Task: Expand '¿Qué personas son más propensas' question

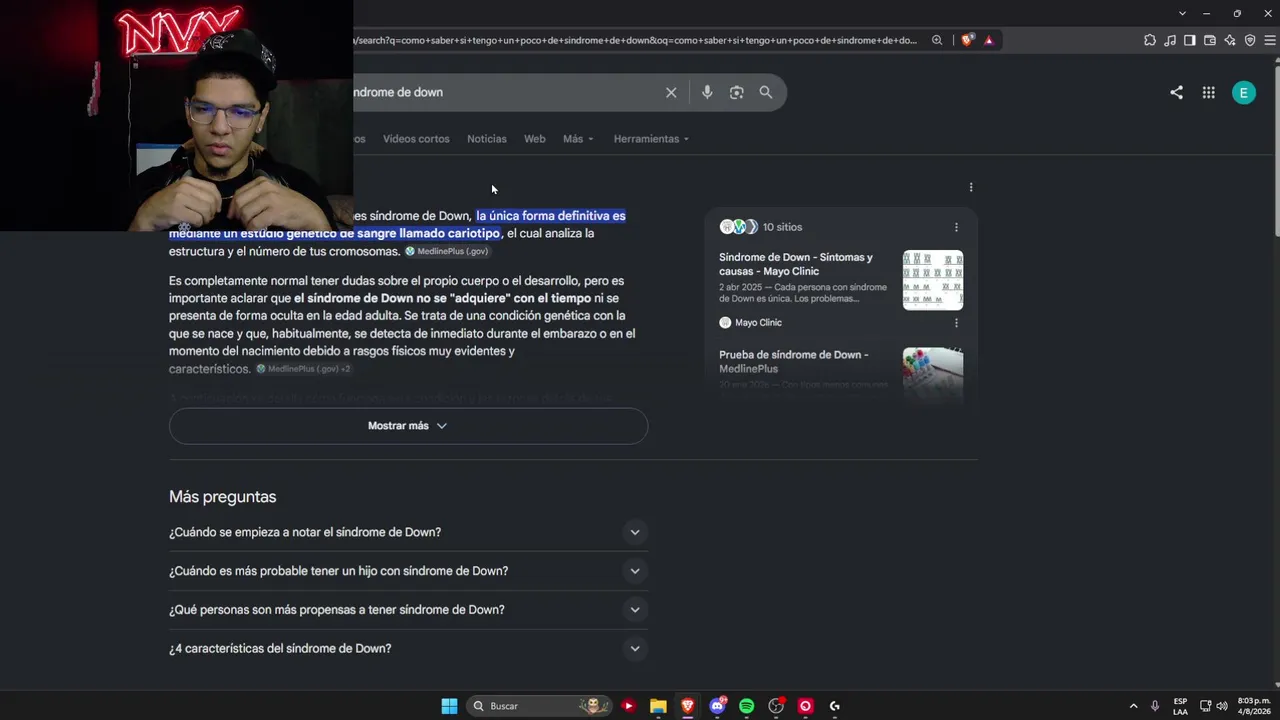Action: [x=408, y=610]
